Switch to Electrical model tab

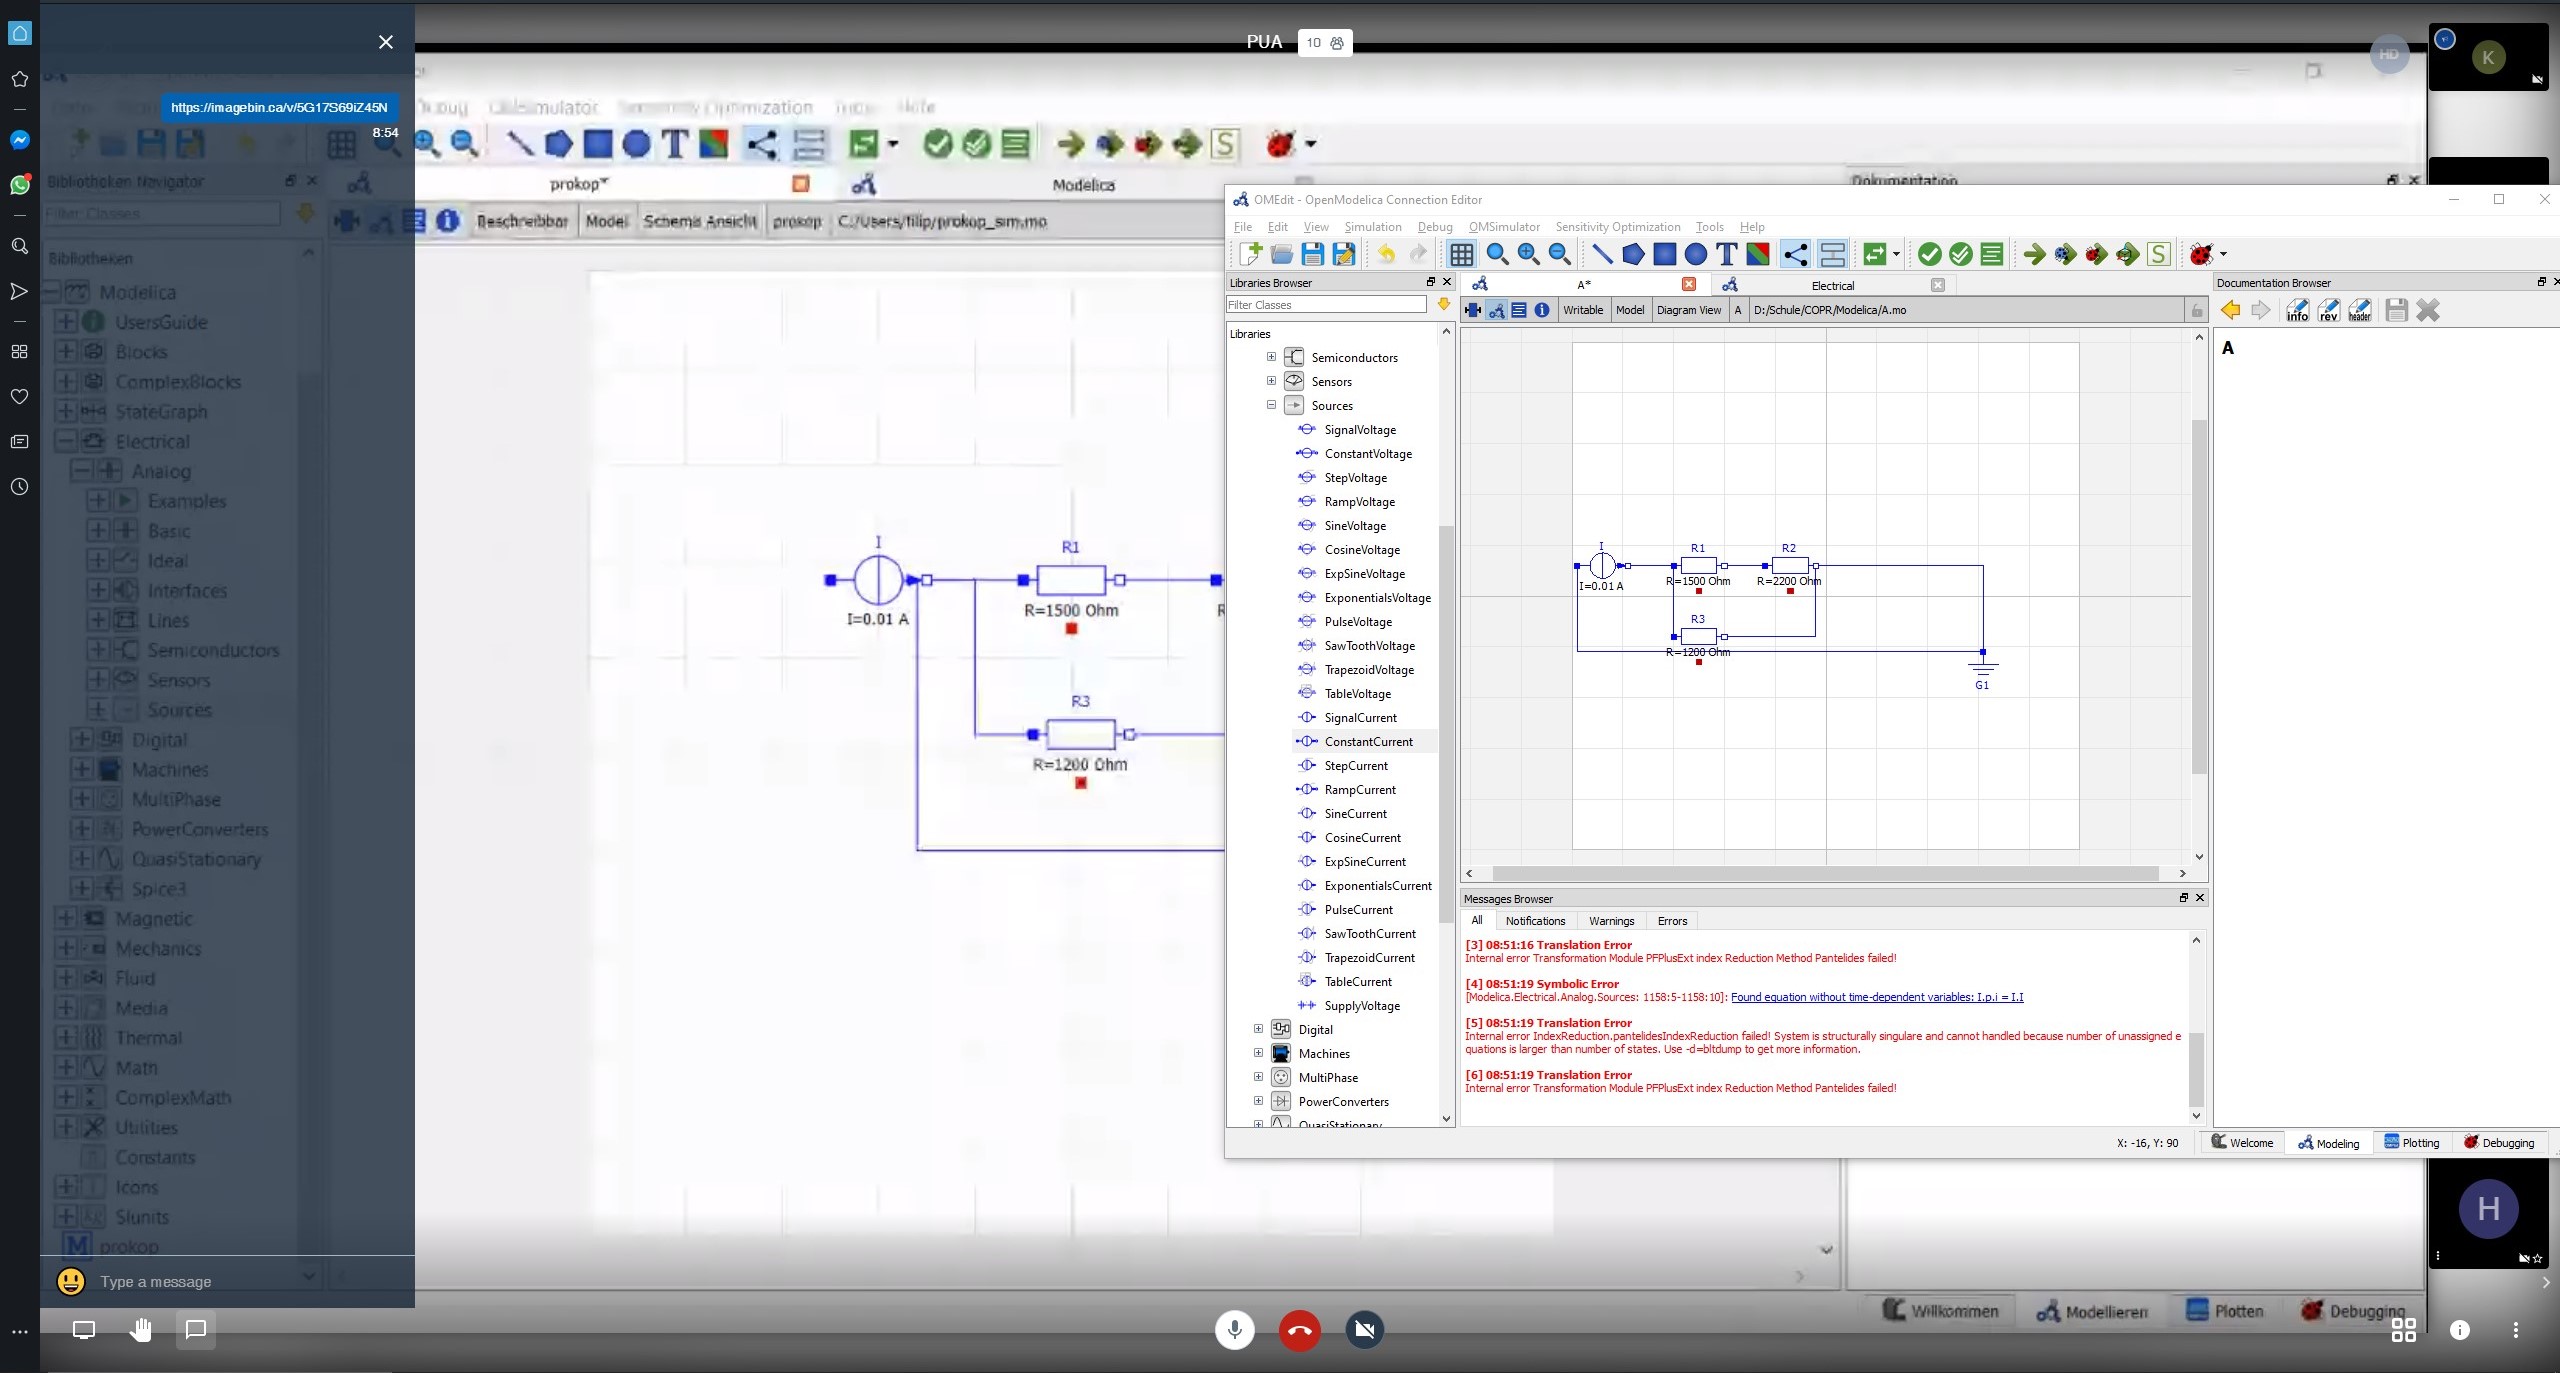pos(1832,285)
